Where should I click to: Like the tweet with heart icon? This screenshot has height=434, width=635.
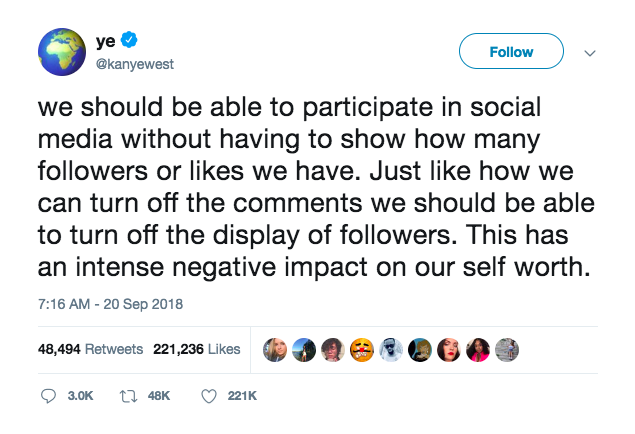[209, 396]
